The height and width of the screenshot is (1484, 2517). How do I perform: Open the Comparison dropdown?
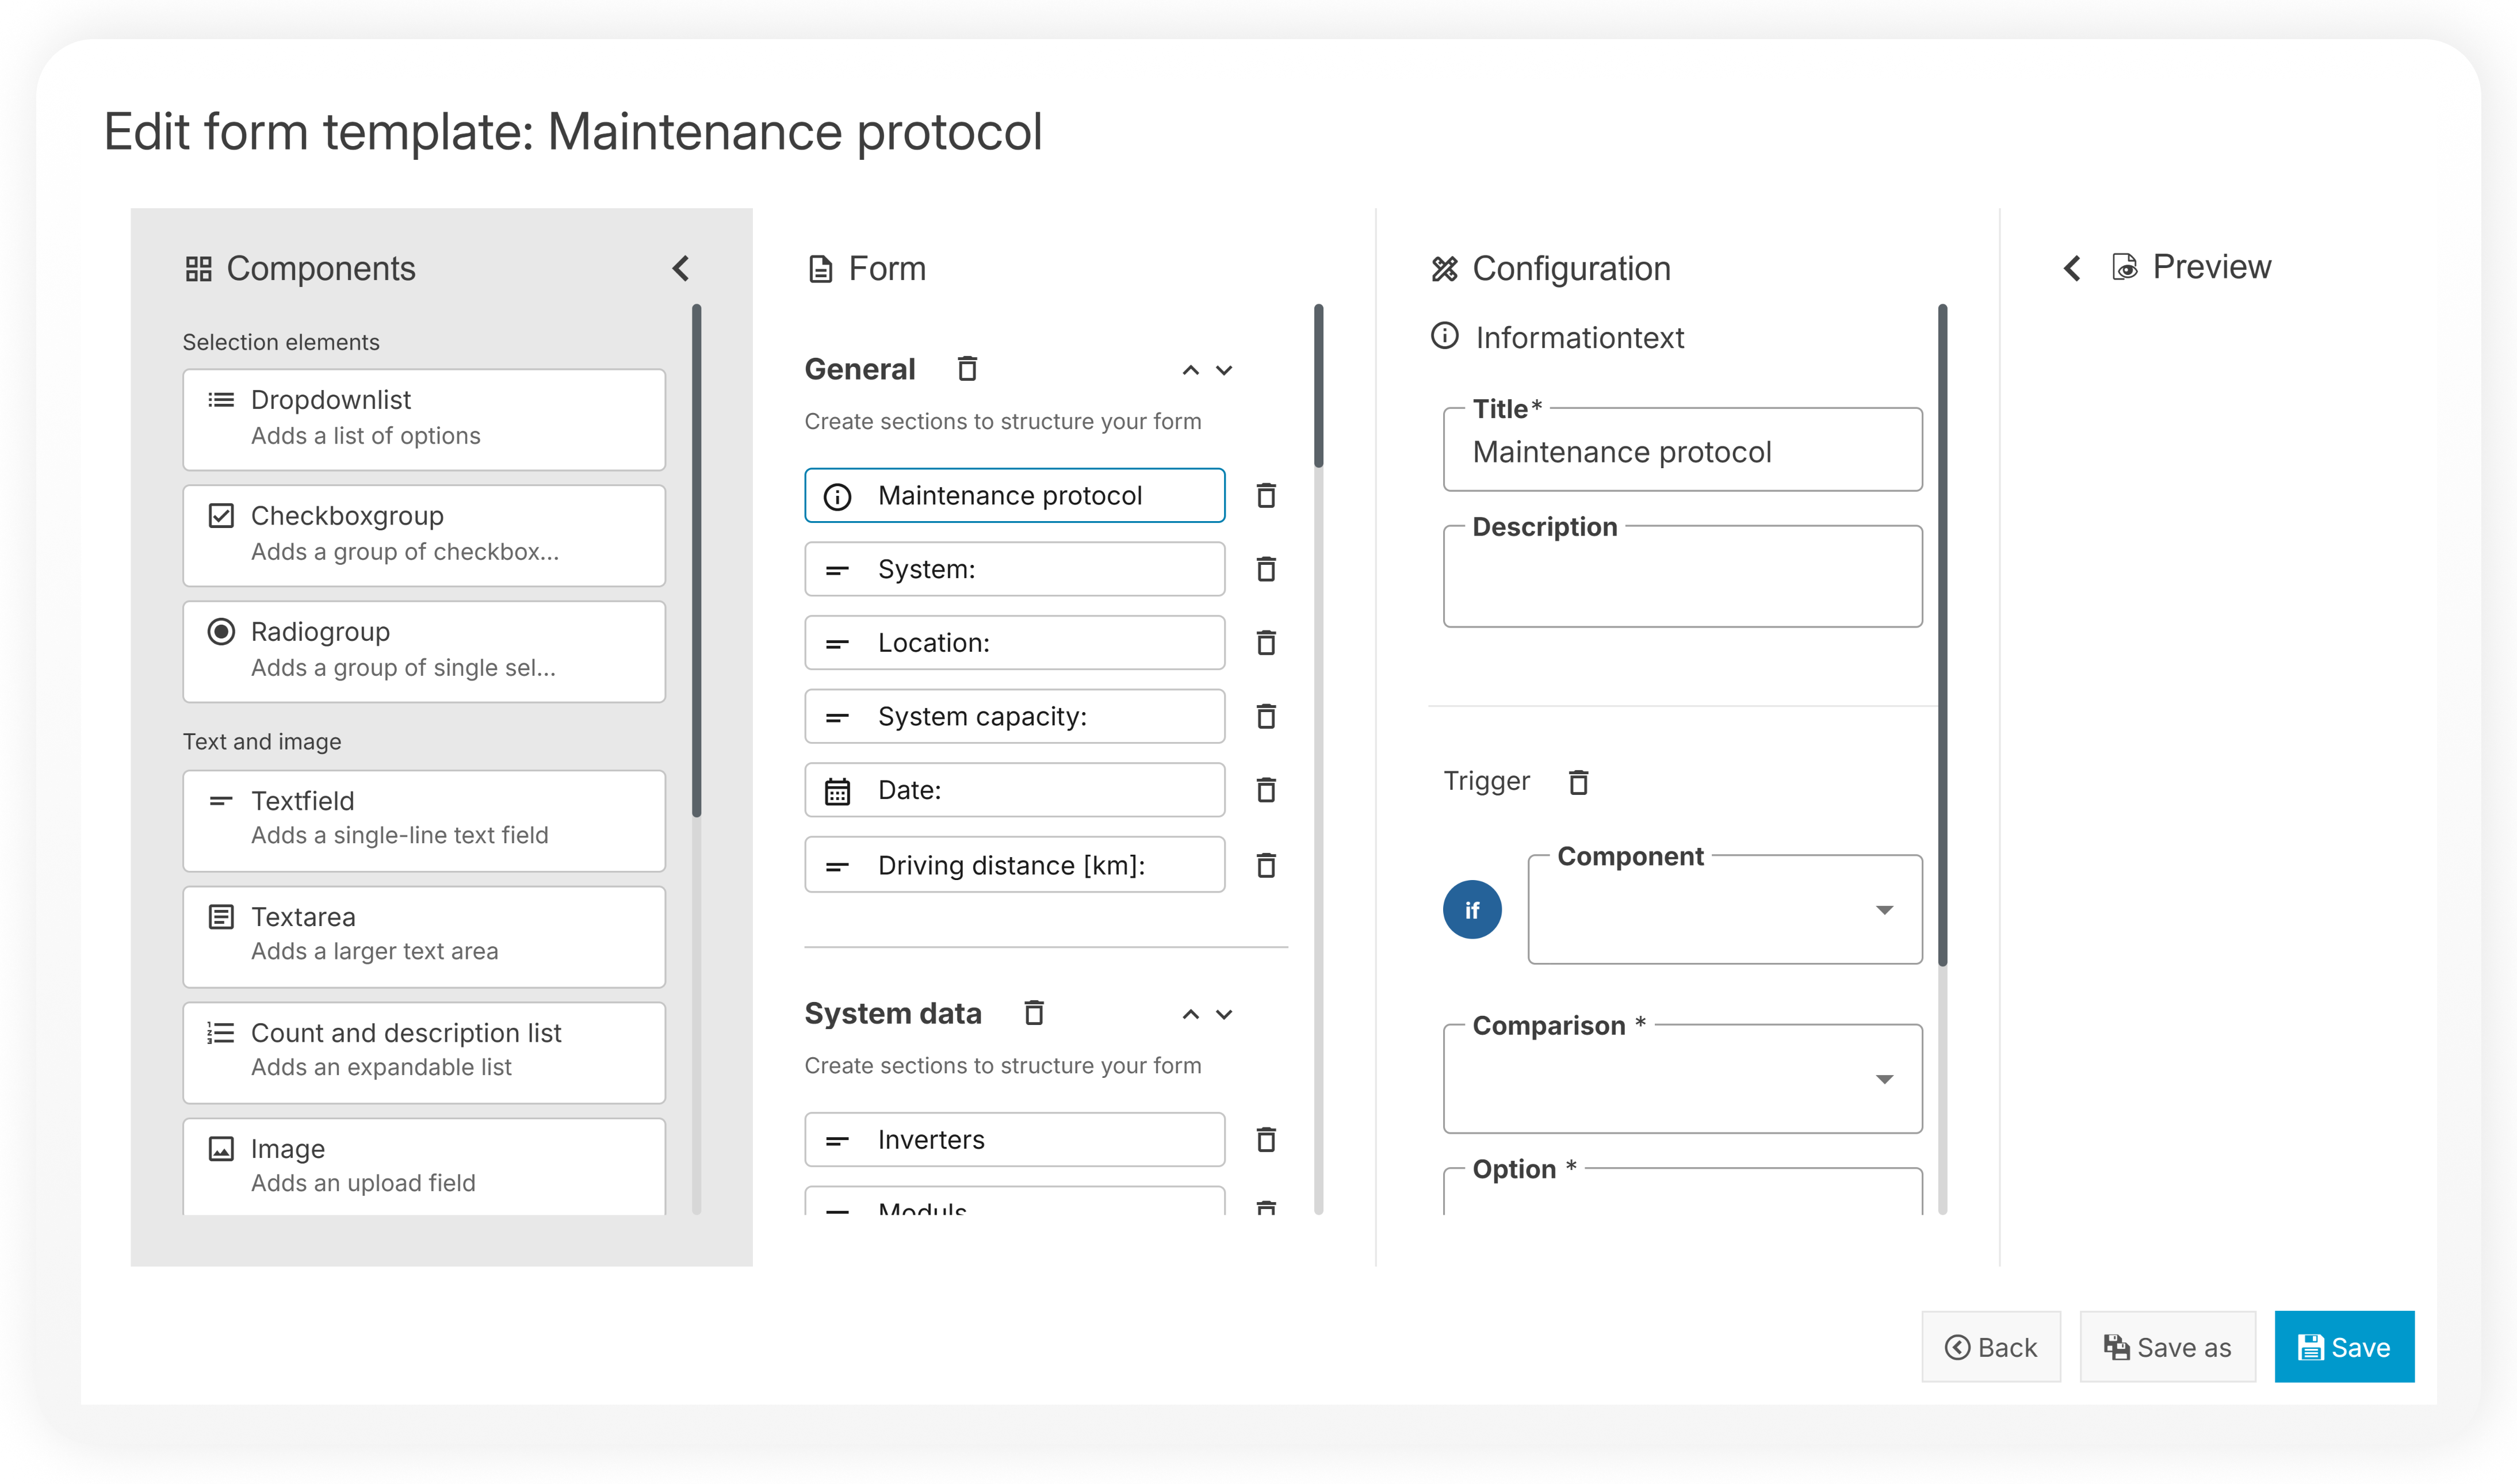click(1682, 1079)
